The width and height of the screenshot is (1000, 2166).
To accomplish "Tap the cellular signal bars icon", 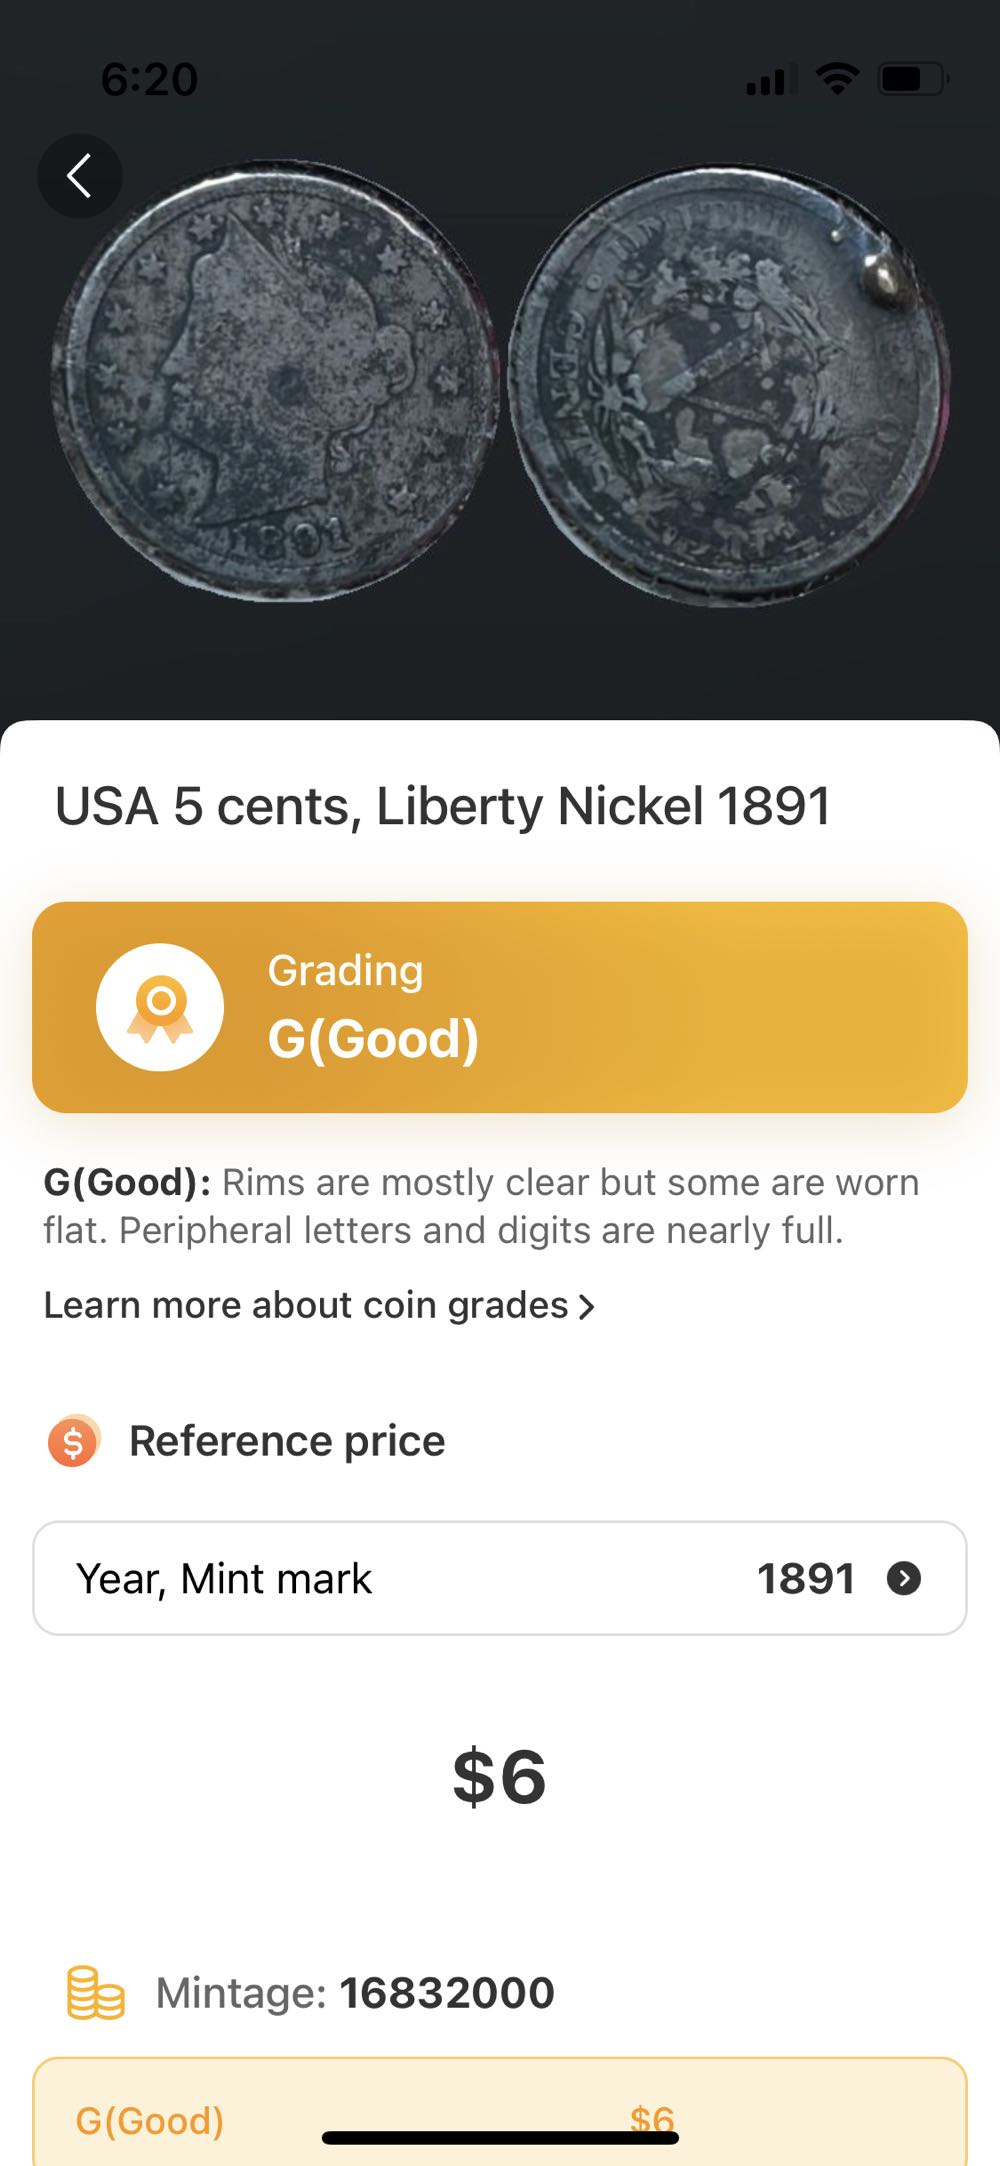I will pos(771,79).
